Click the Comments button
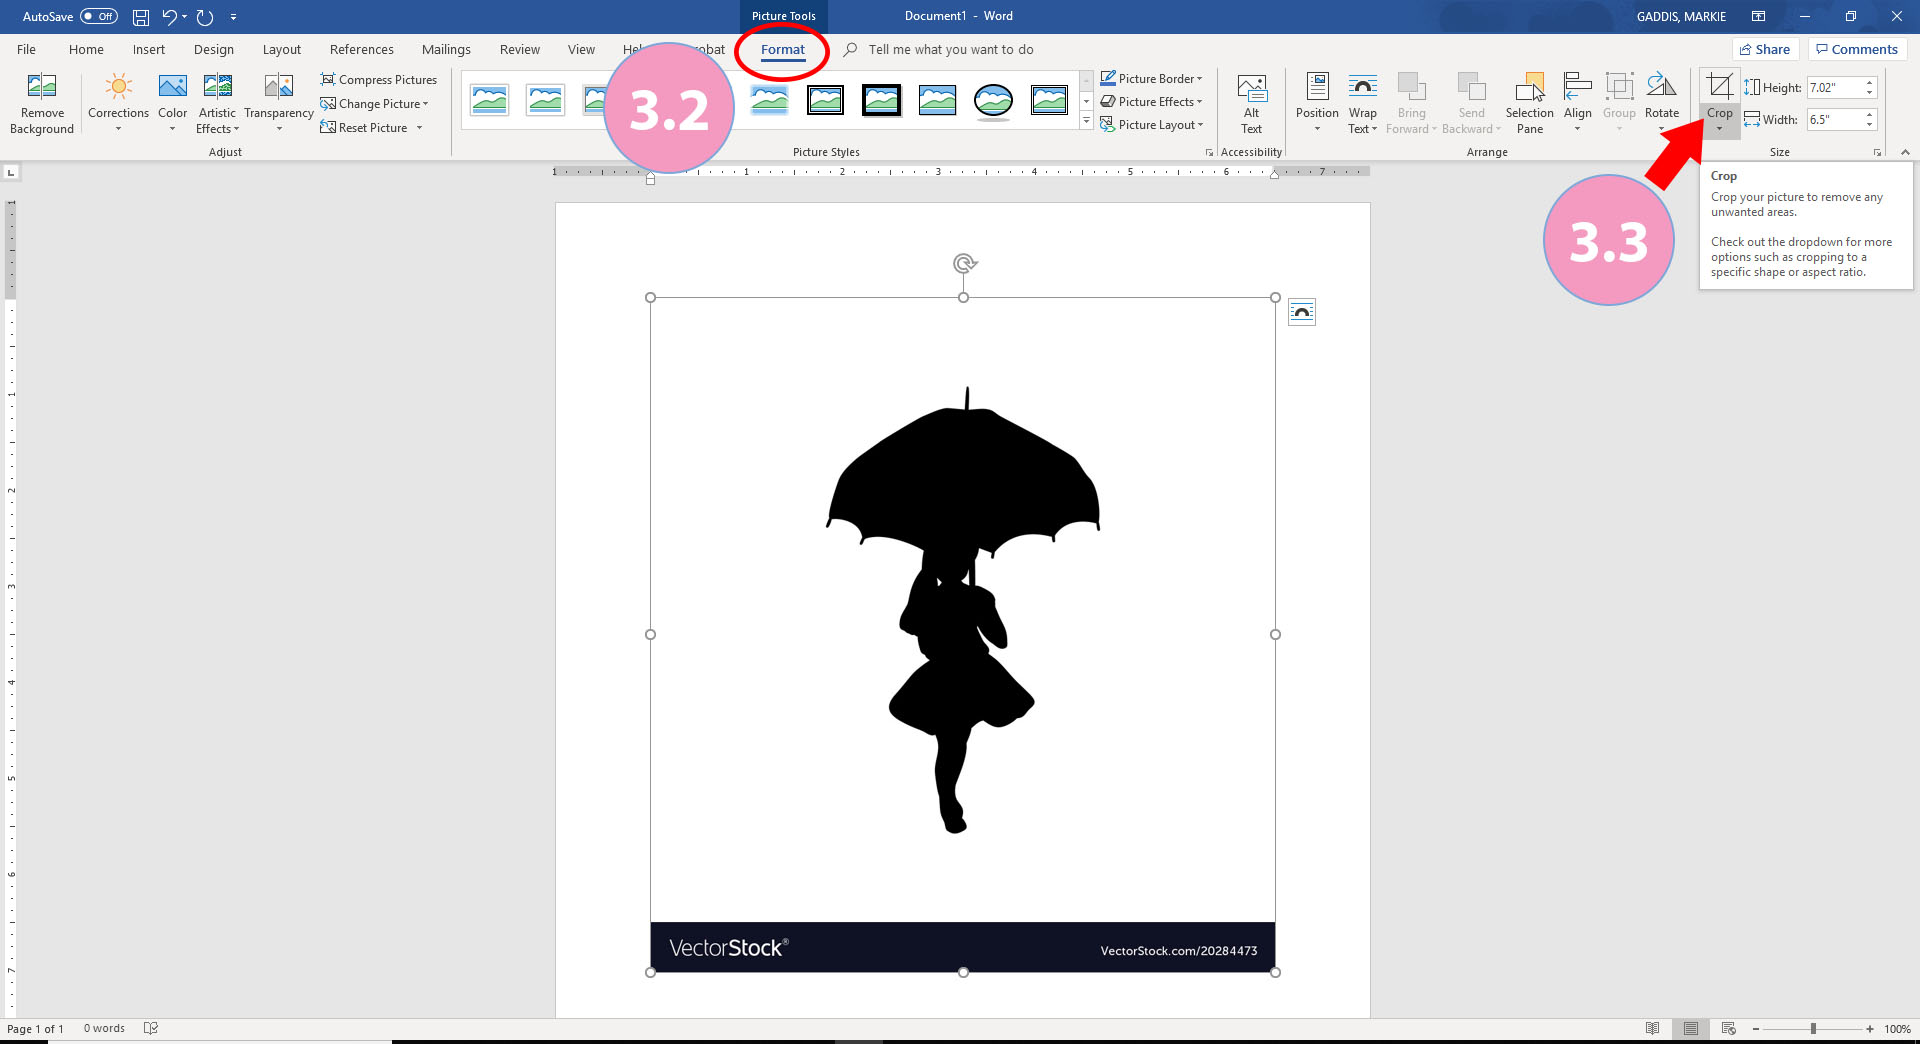The width and height of the screenshot is (1920, 1044). [x=1857, y=49]
